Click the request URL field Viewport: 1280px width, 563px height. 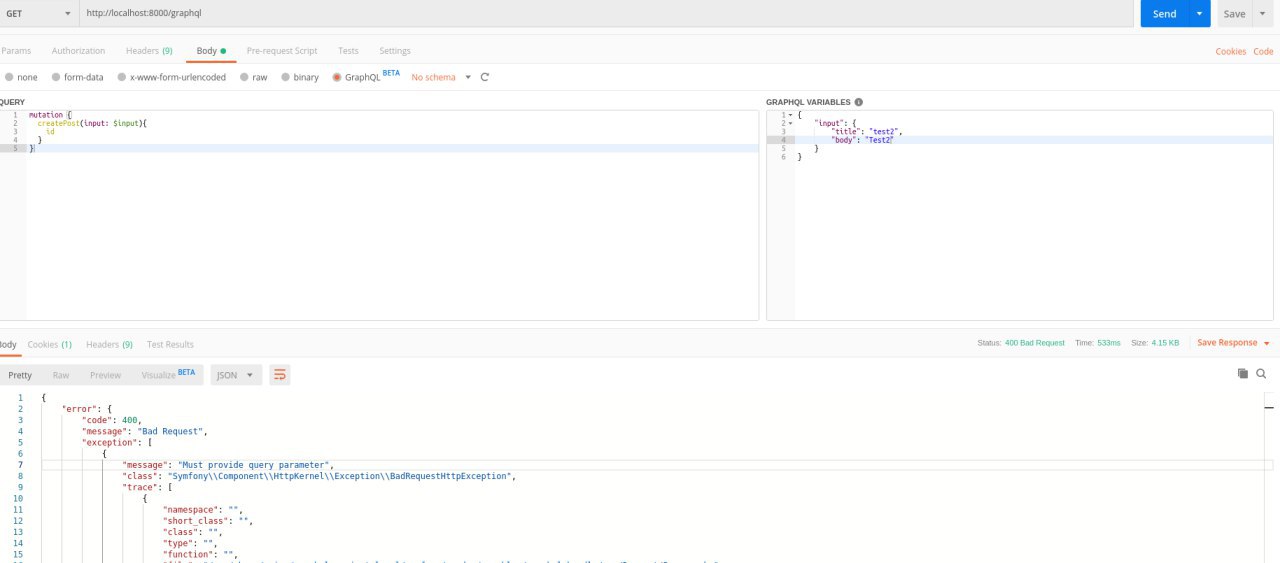click(x=605, y=13)
